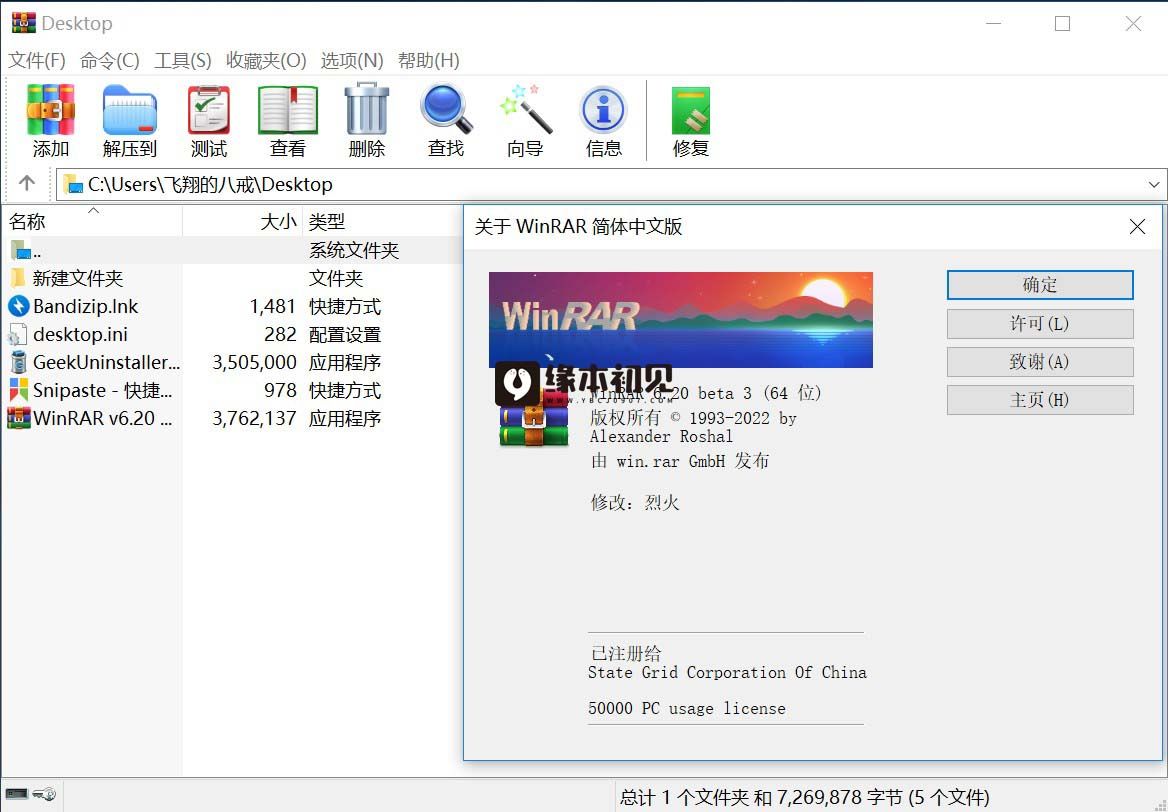Click the "State Grid Corporation Of China" text
The image size is (1168, 812).
727,672
